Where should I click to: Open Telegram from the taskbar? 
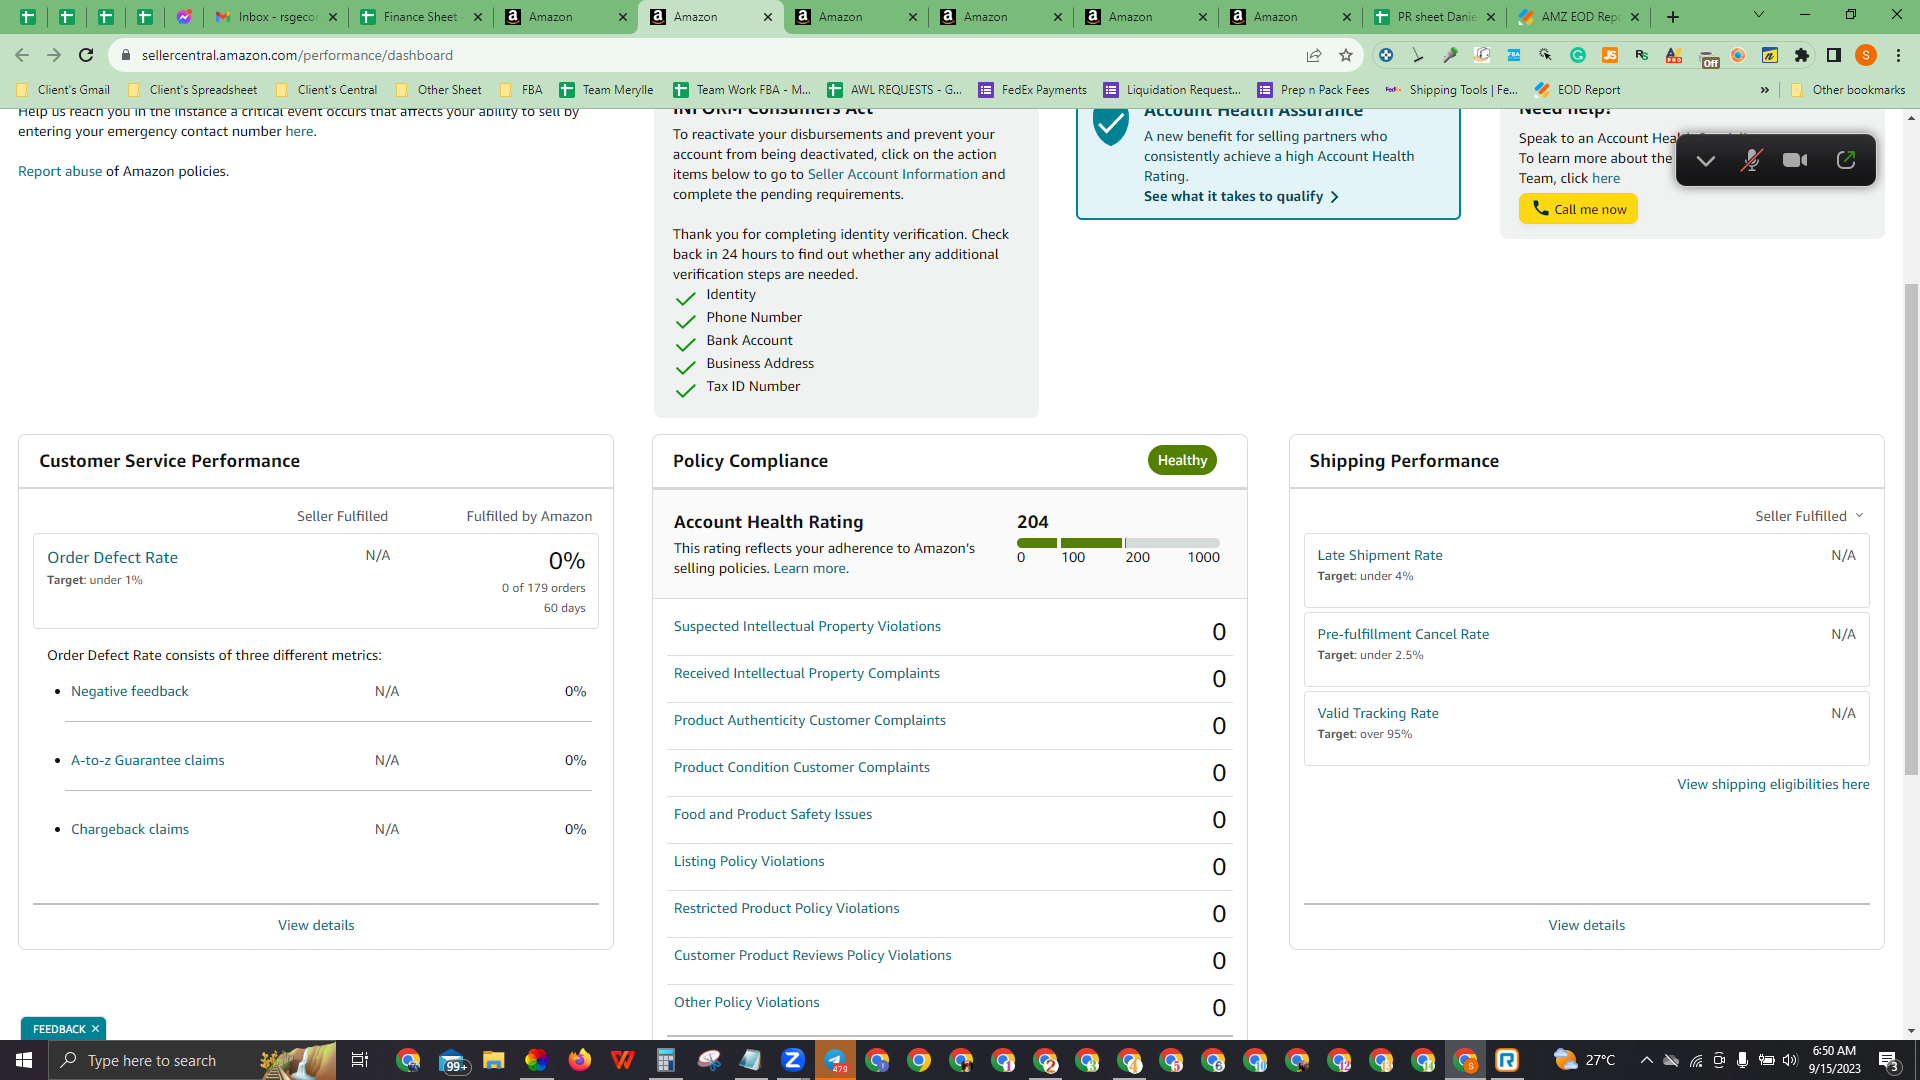pyautogui.click(x=835, y=1060)
